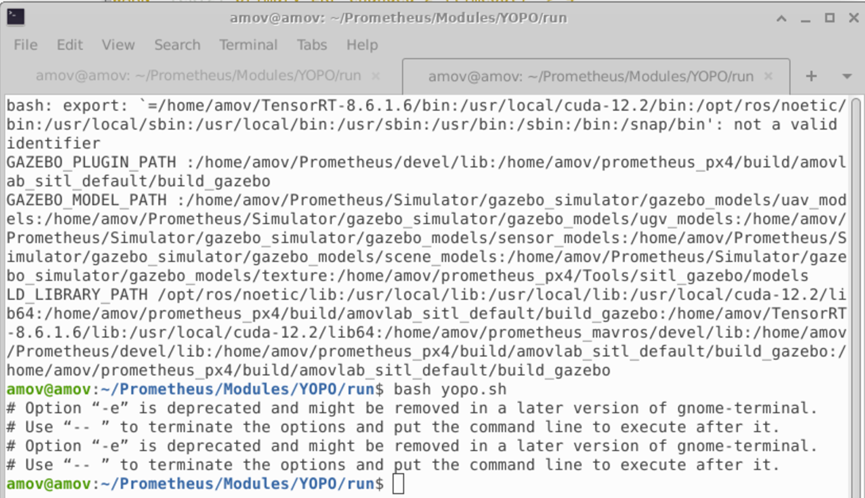Open the Search menu

pos(177,45)
